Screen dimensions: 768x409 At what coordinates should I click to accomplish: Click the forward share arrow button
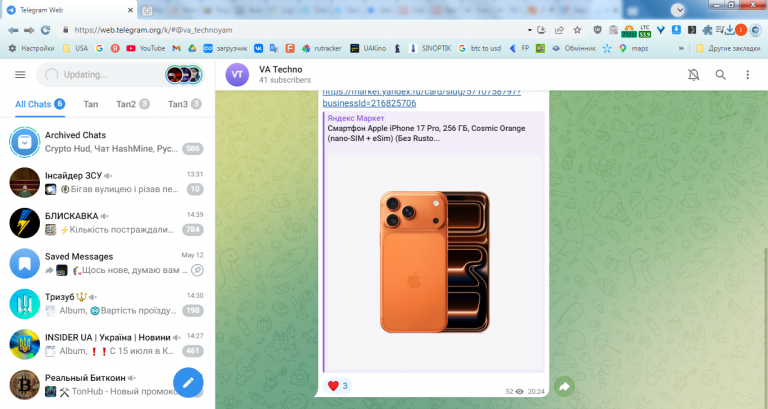point(564,386)
